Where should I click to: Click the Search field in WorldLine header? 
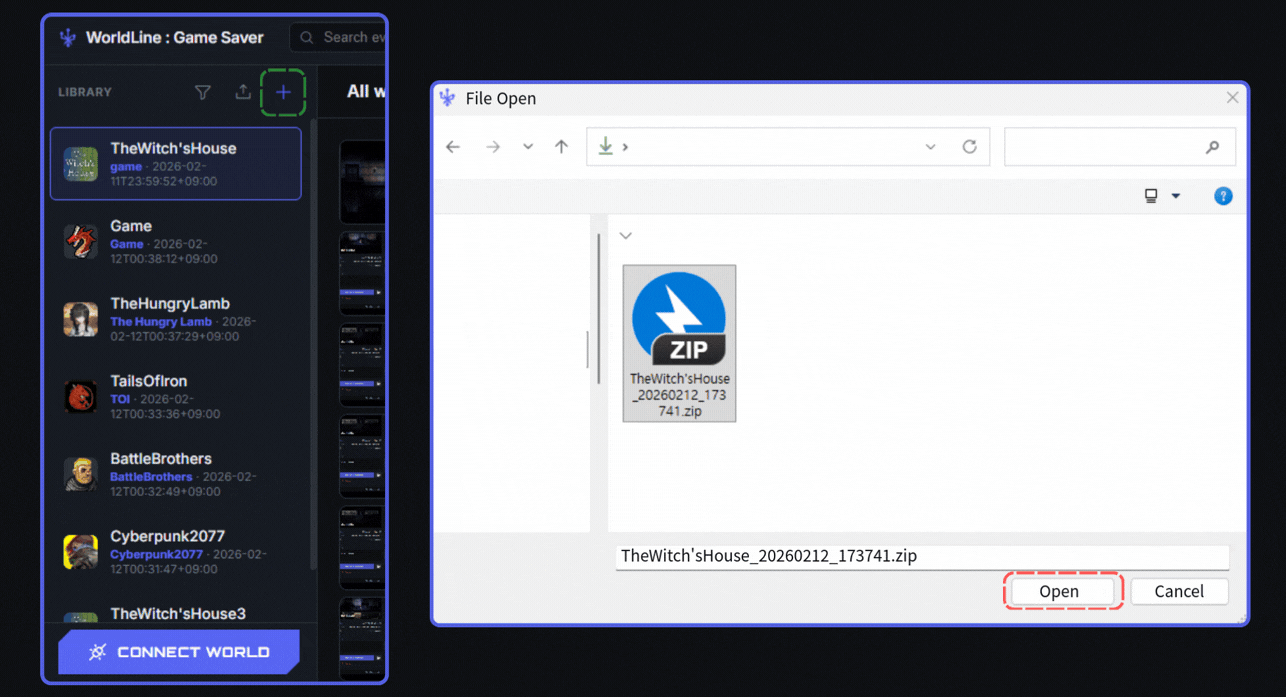(x=338, y=38)
